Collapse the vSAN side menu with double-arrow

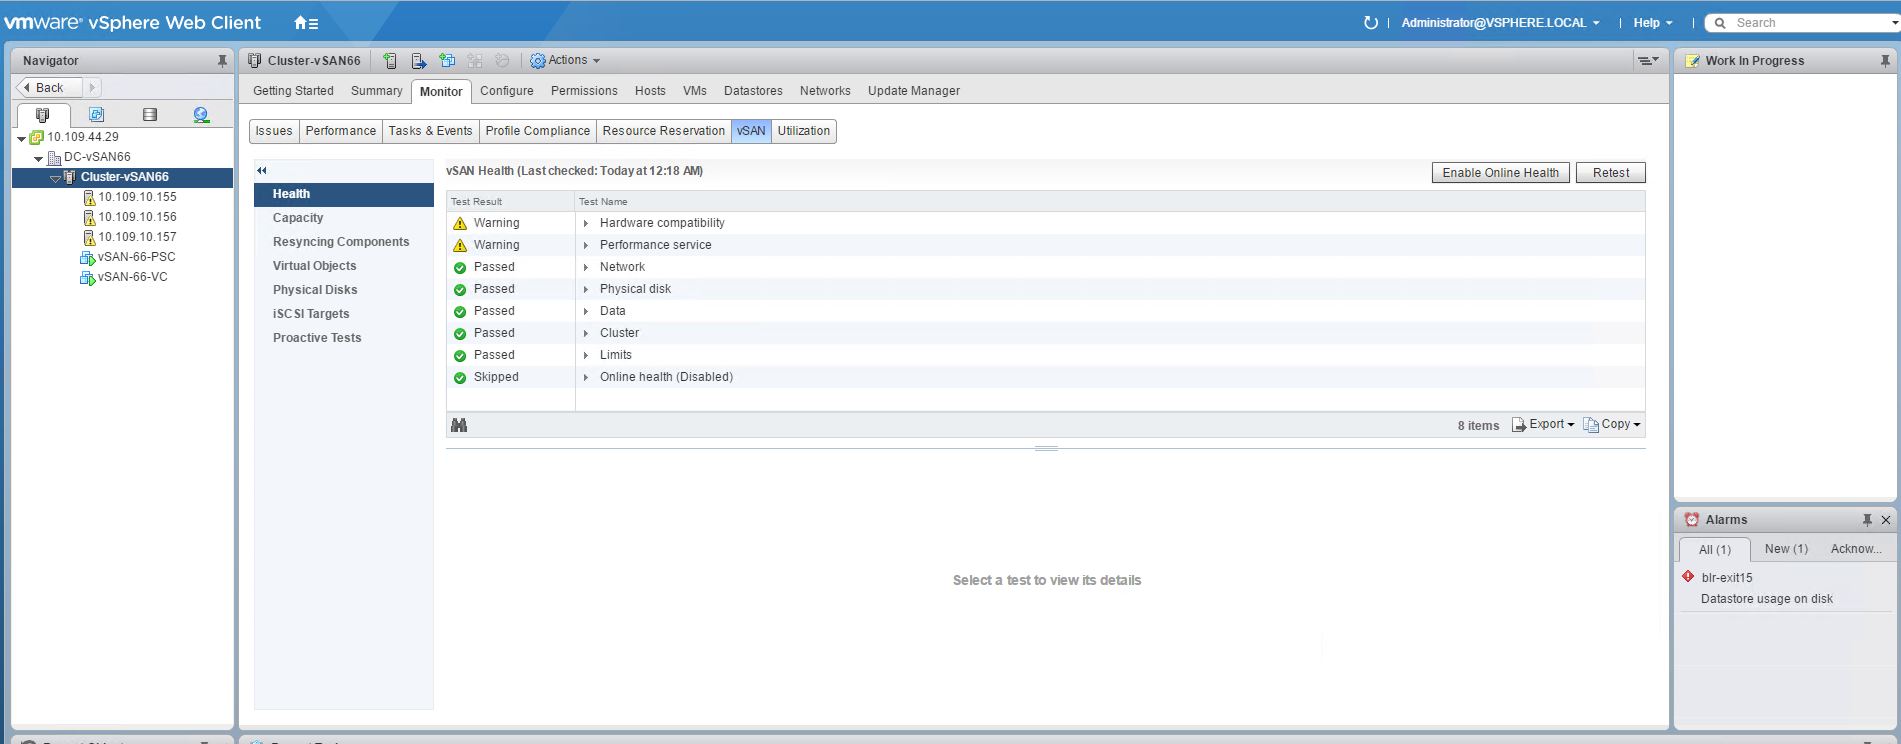(262, 171)
